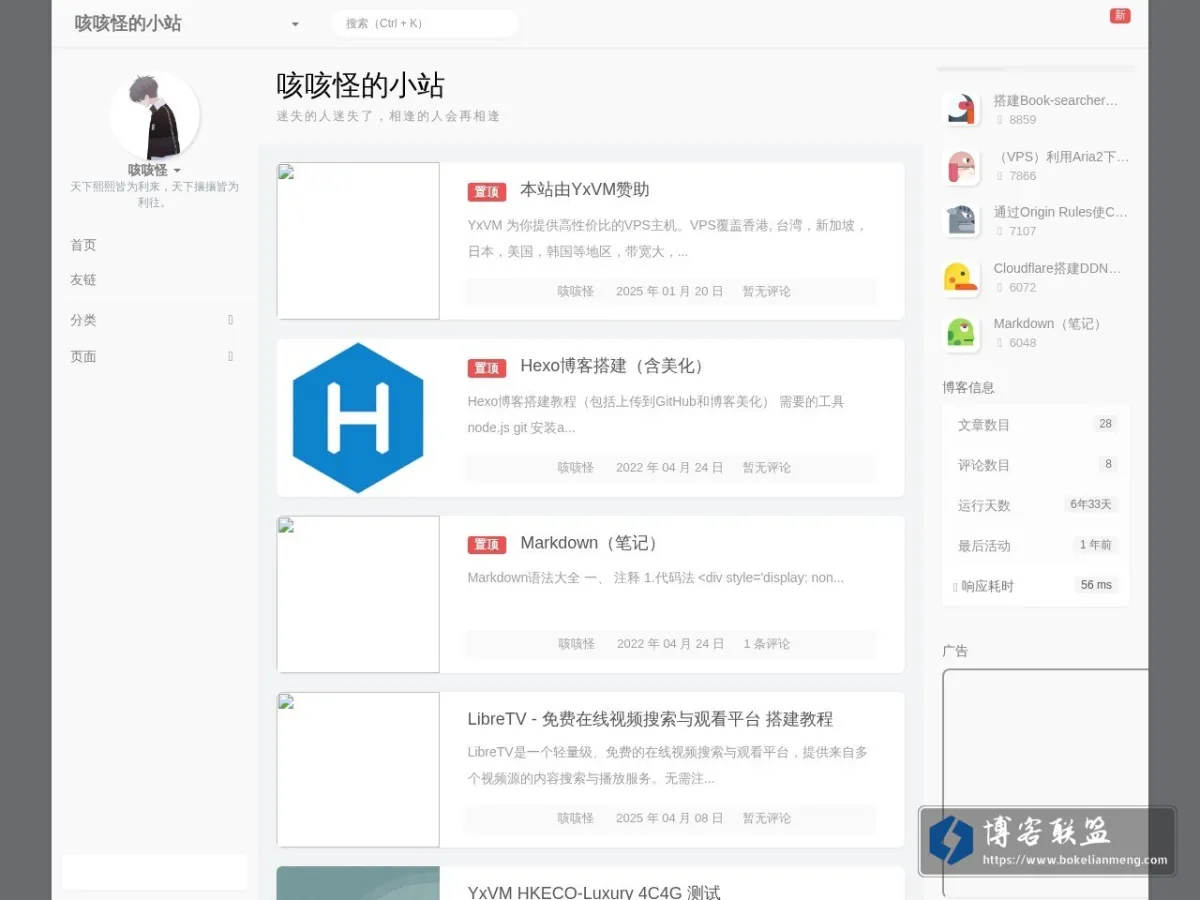Click the 置顶 badge on the Hexo post
Viewport: 1200px width, 900px height.
pos(487,368)
